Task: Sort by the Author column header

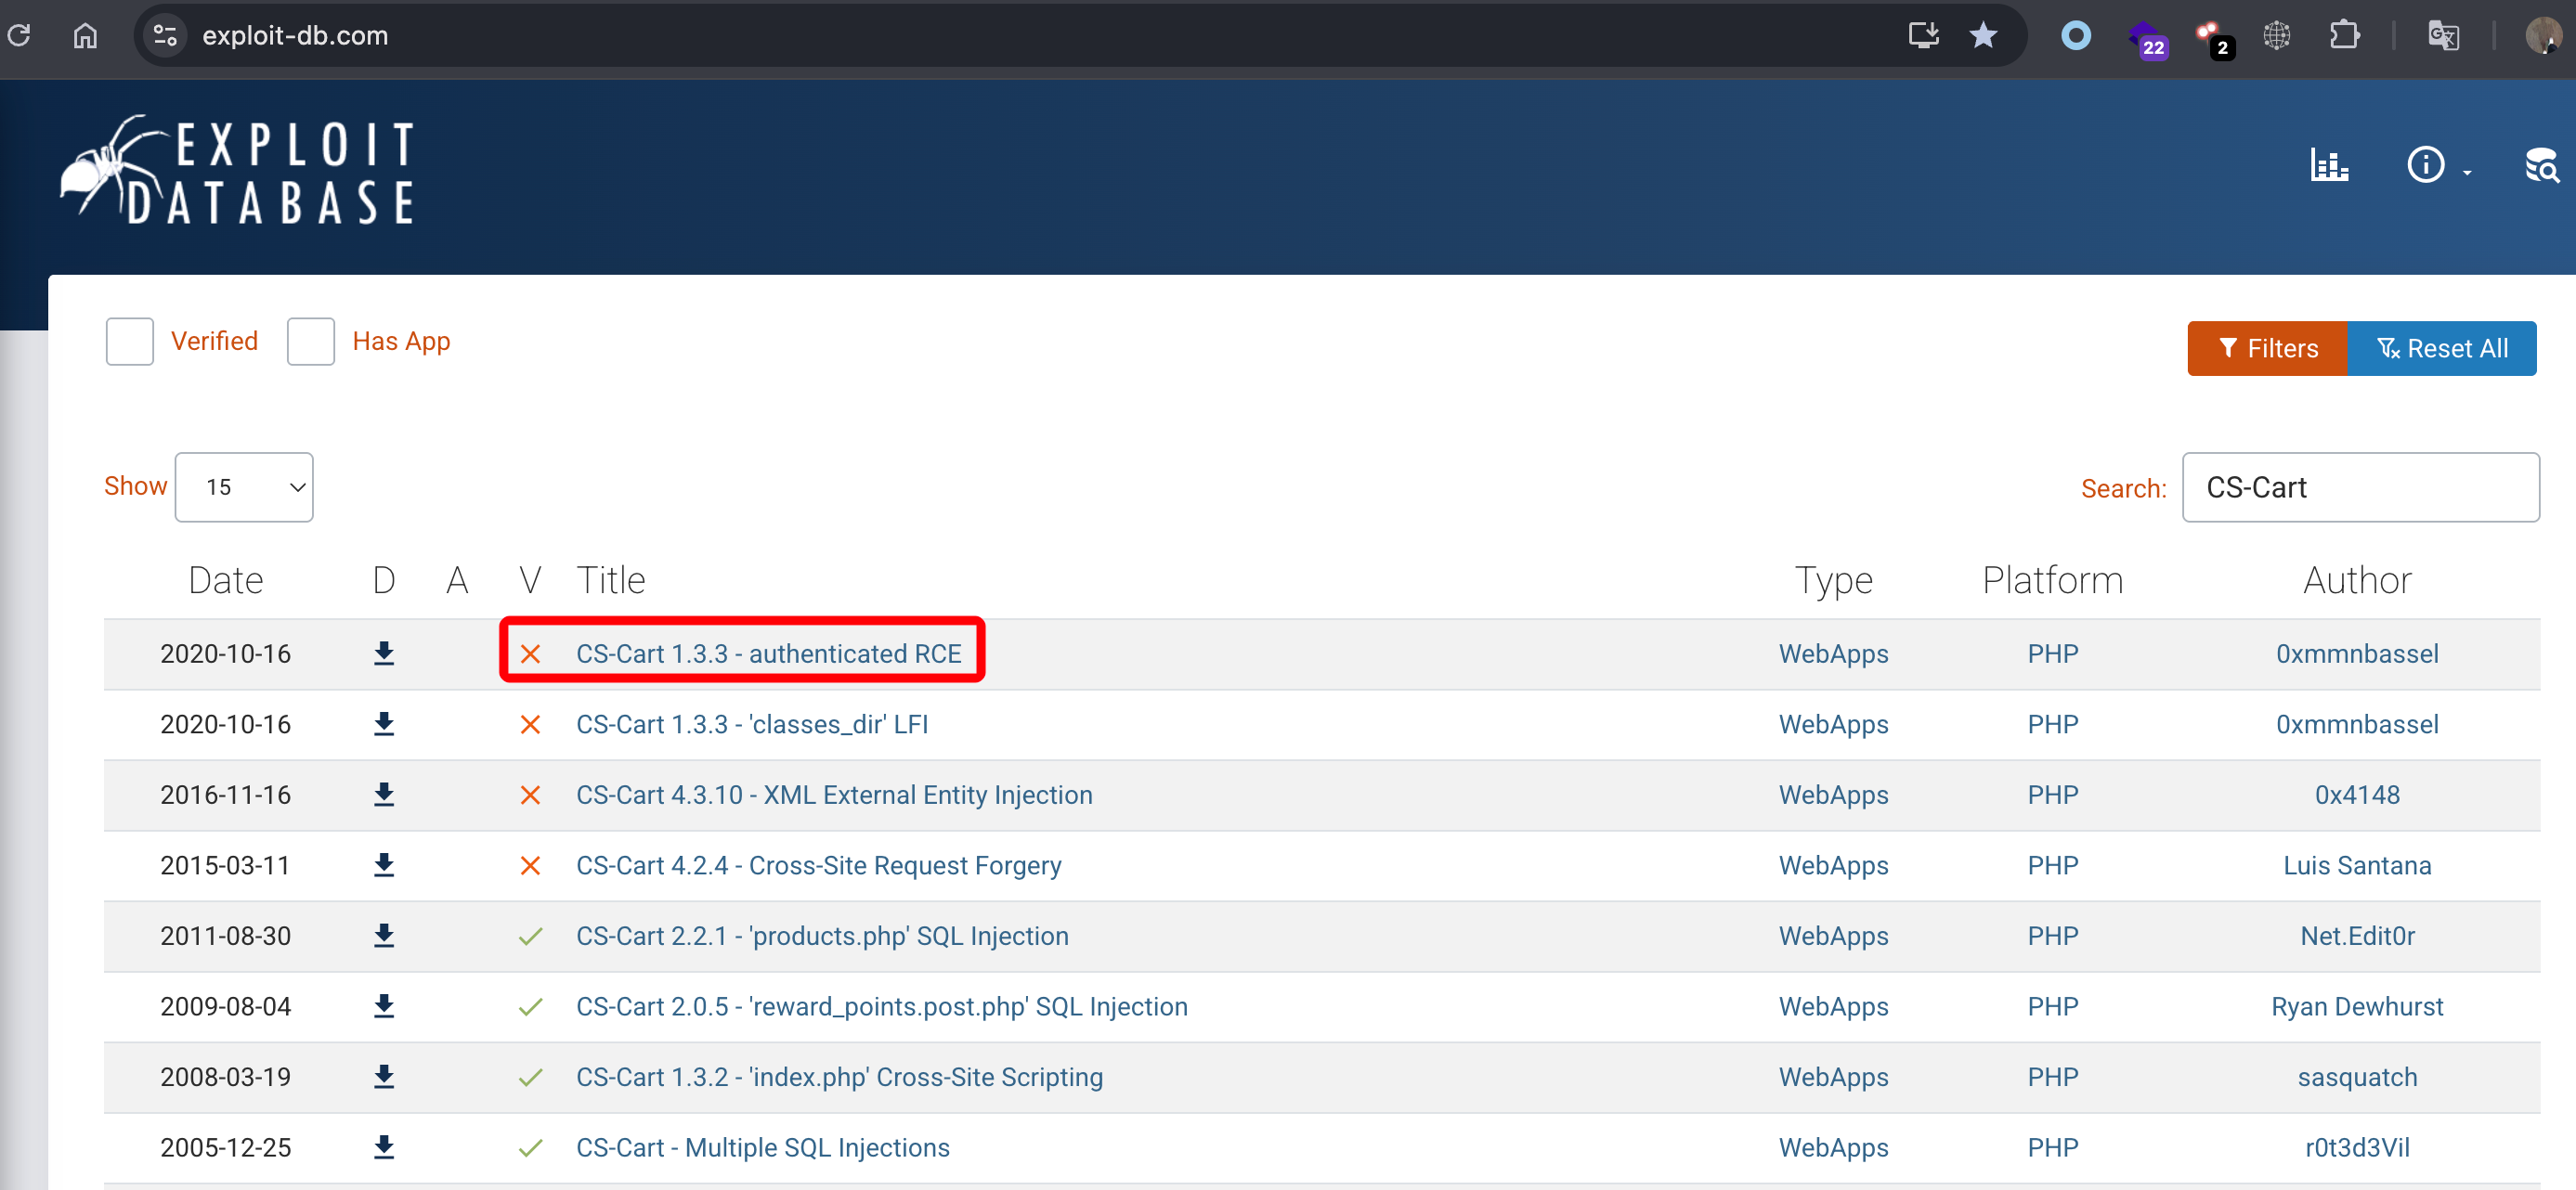Action: [2356, 580]
